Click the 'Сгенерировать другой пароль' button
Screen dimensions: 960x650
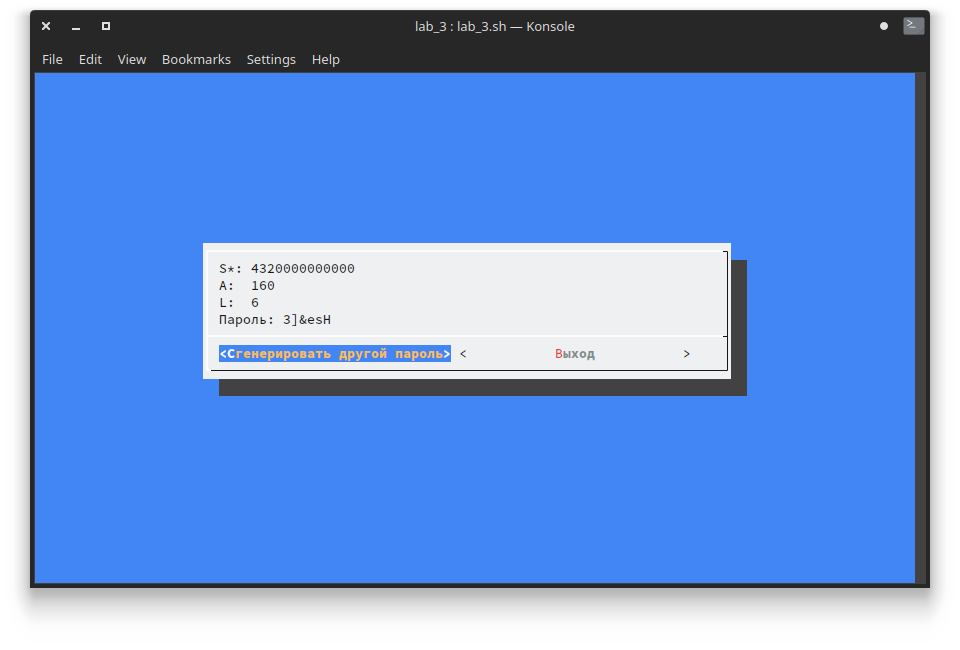[335, 354]
